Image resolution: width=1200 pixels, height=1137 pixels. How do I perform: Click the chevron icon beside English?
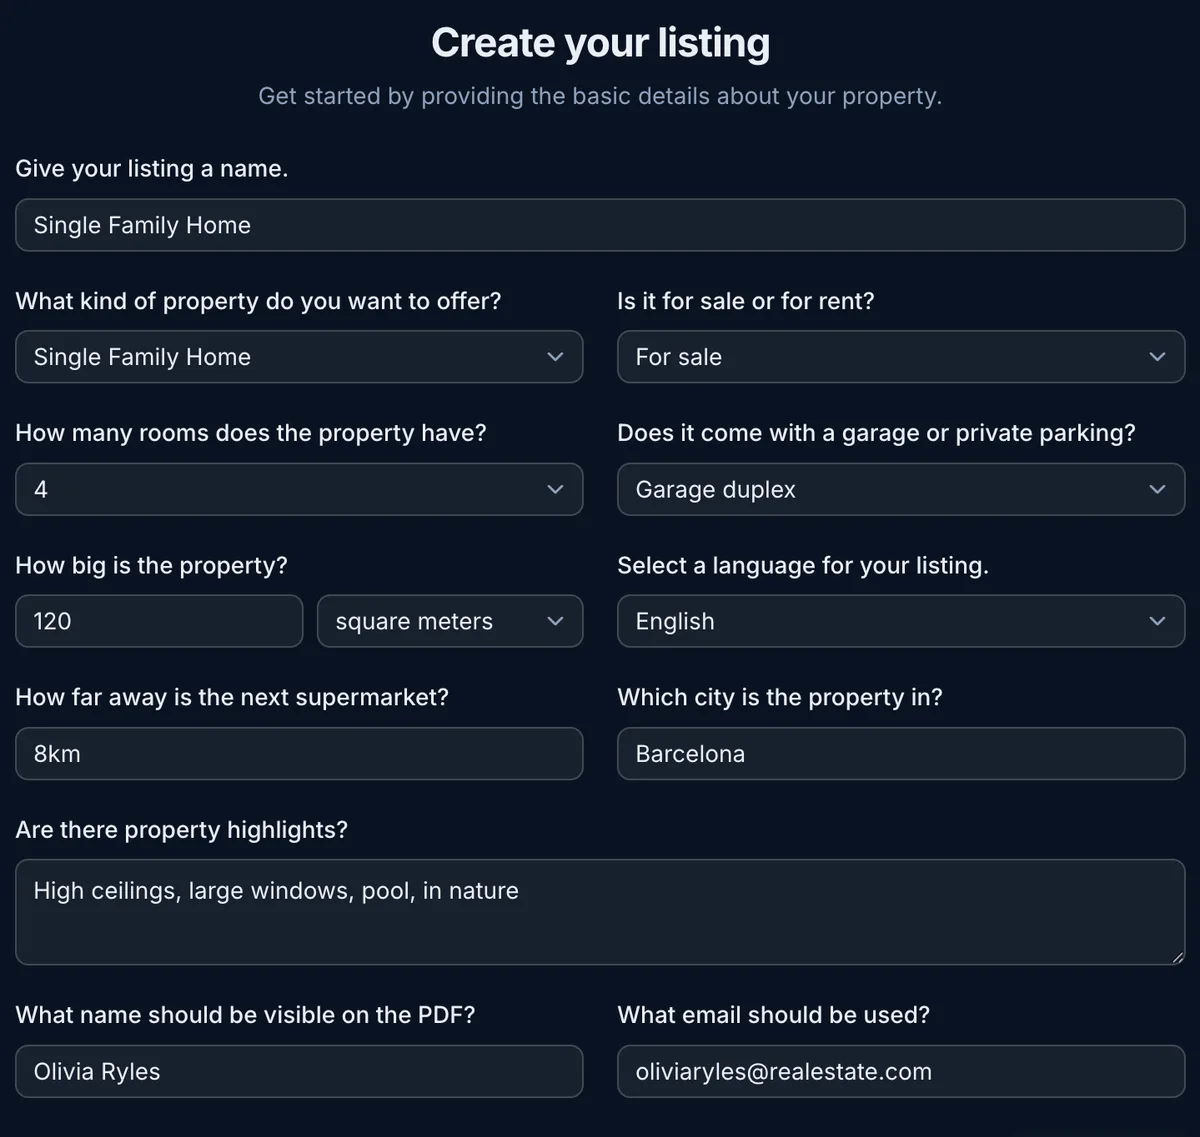pyautogui.click(x=1157, y=621)
